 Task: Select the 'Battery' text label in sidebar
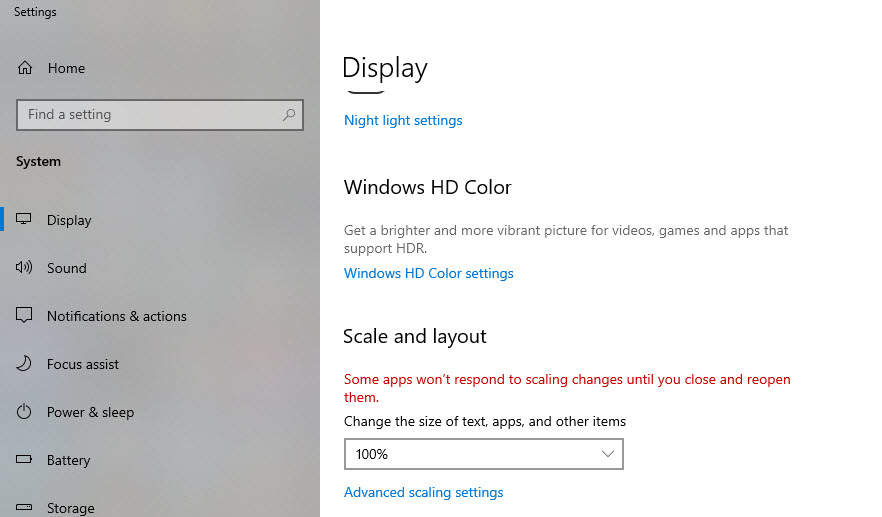click(68, 460)
